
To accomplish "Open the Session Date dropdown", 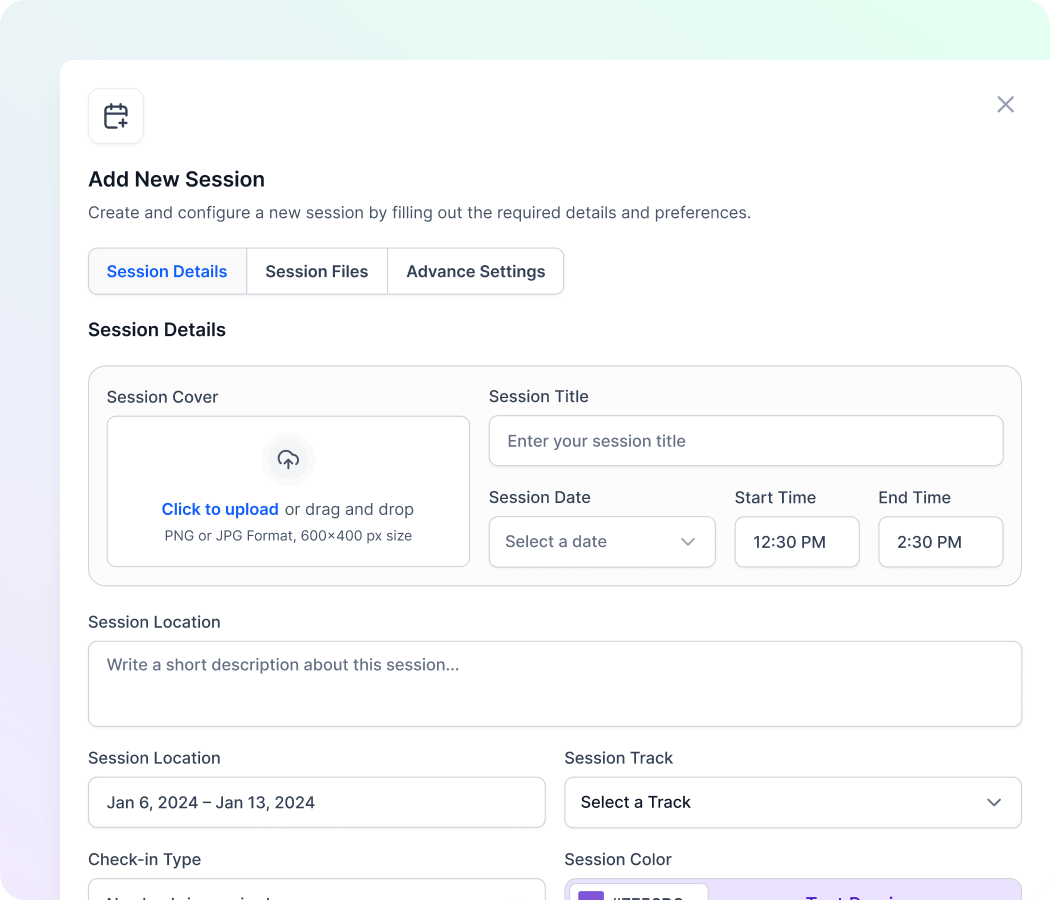I will [x=602, y=542].
